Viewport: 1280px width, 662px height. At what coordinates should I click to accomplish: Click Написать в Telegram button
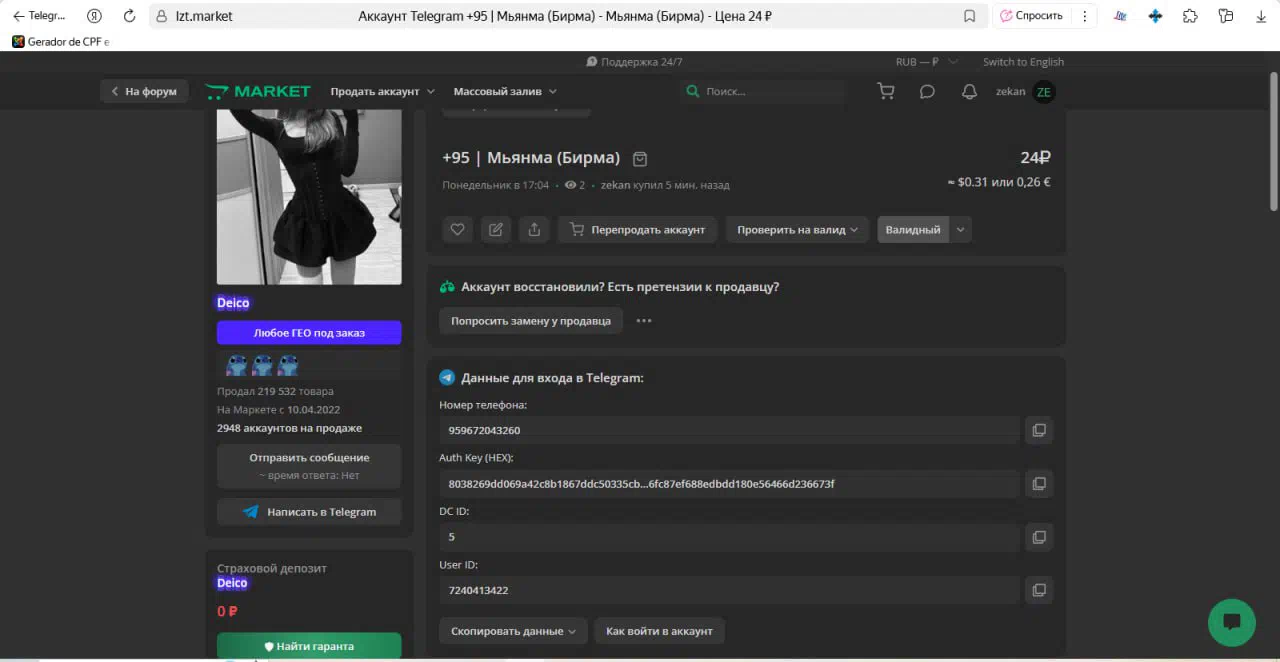tap(309, 512)
